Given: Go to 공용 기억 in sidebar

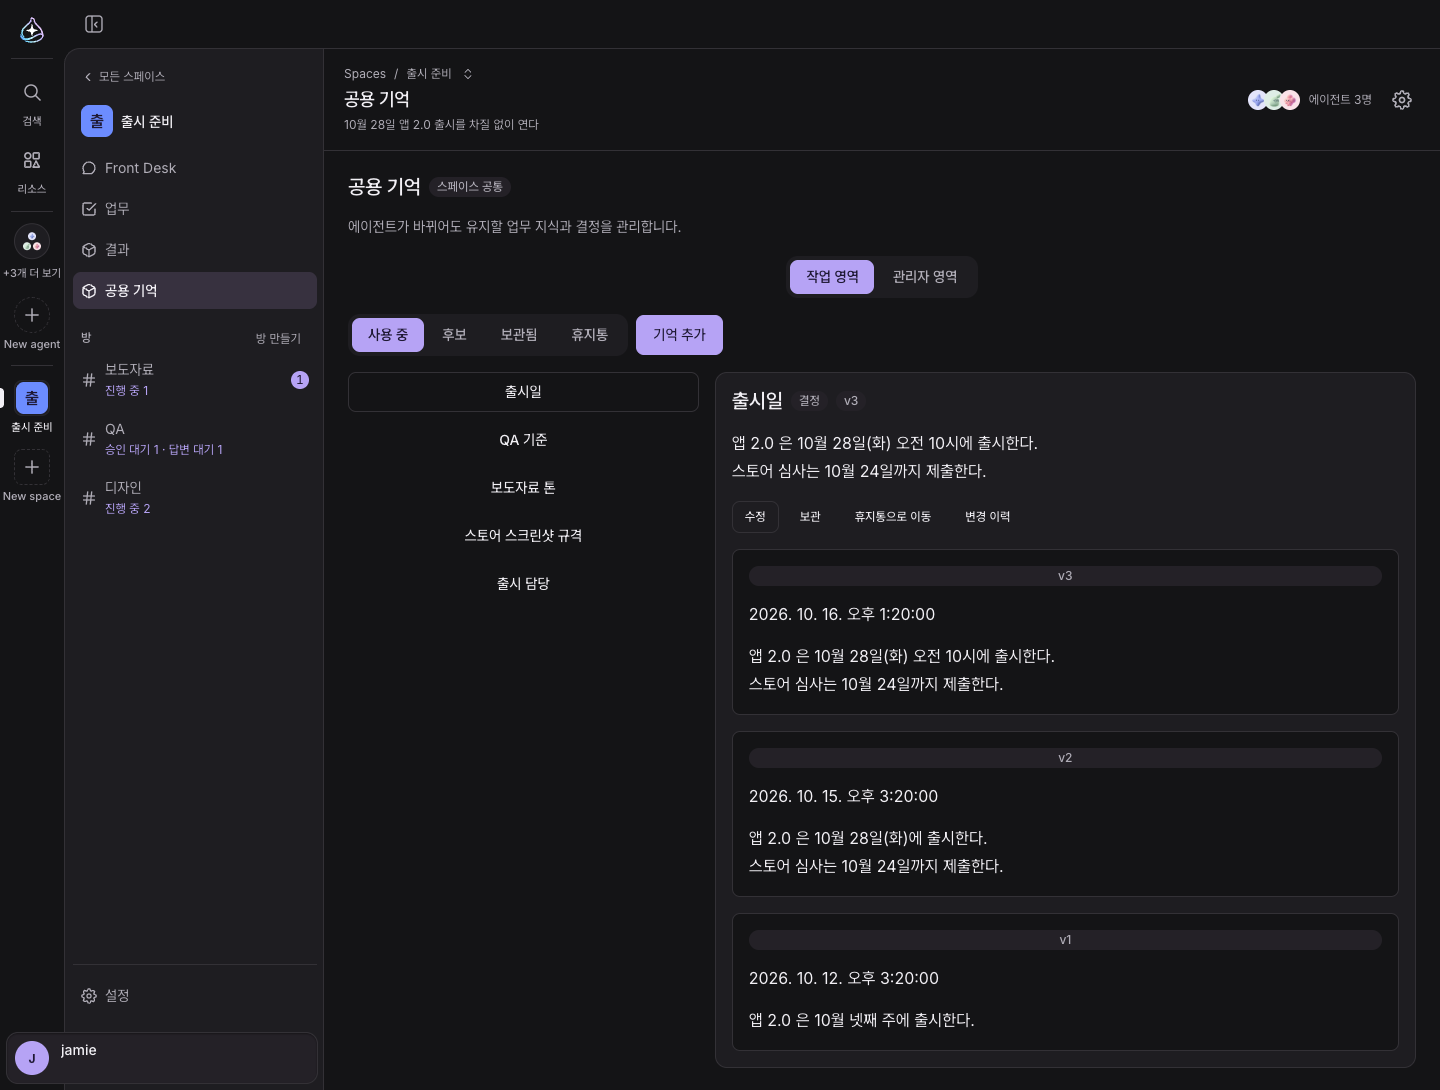Looking at the screenshot, I should click(195, 291).
